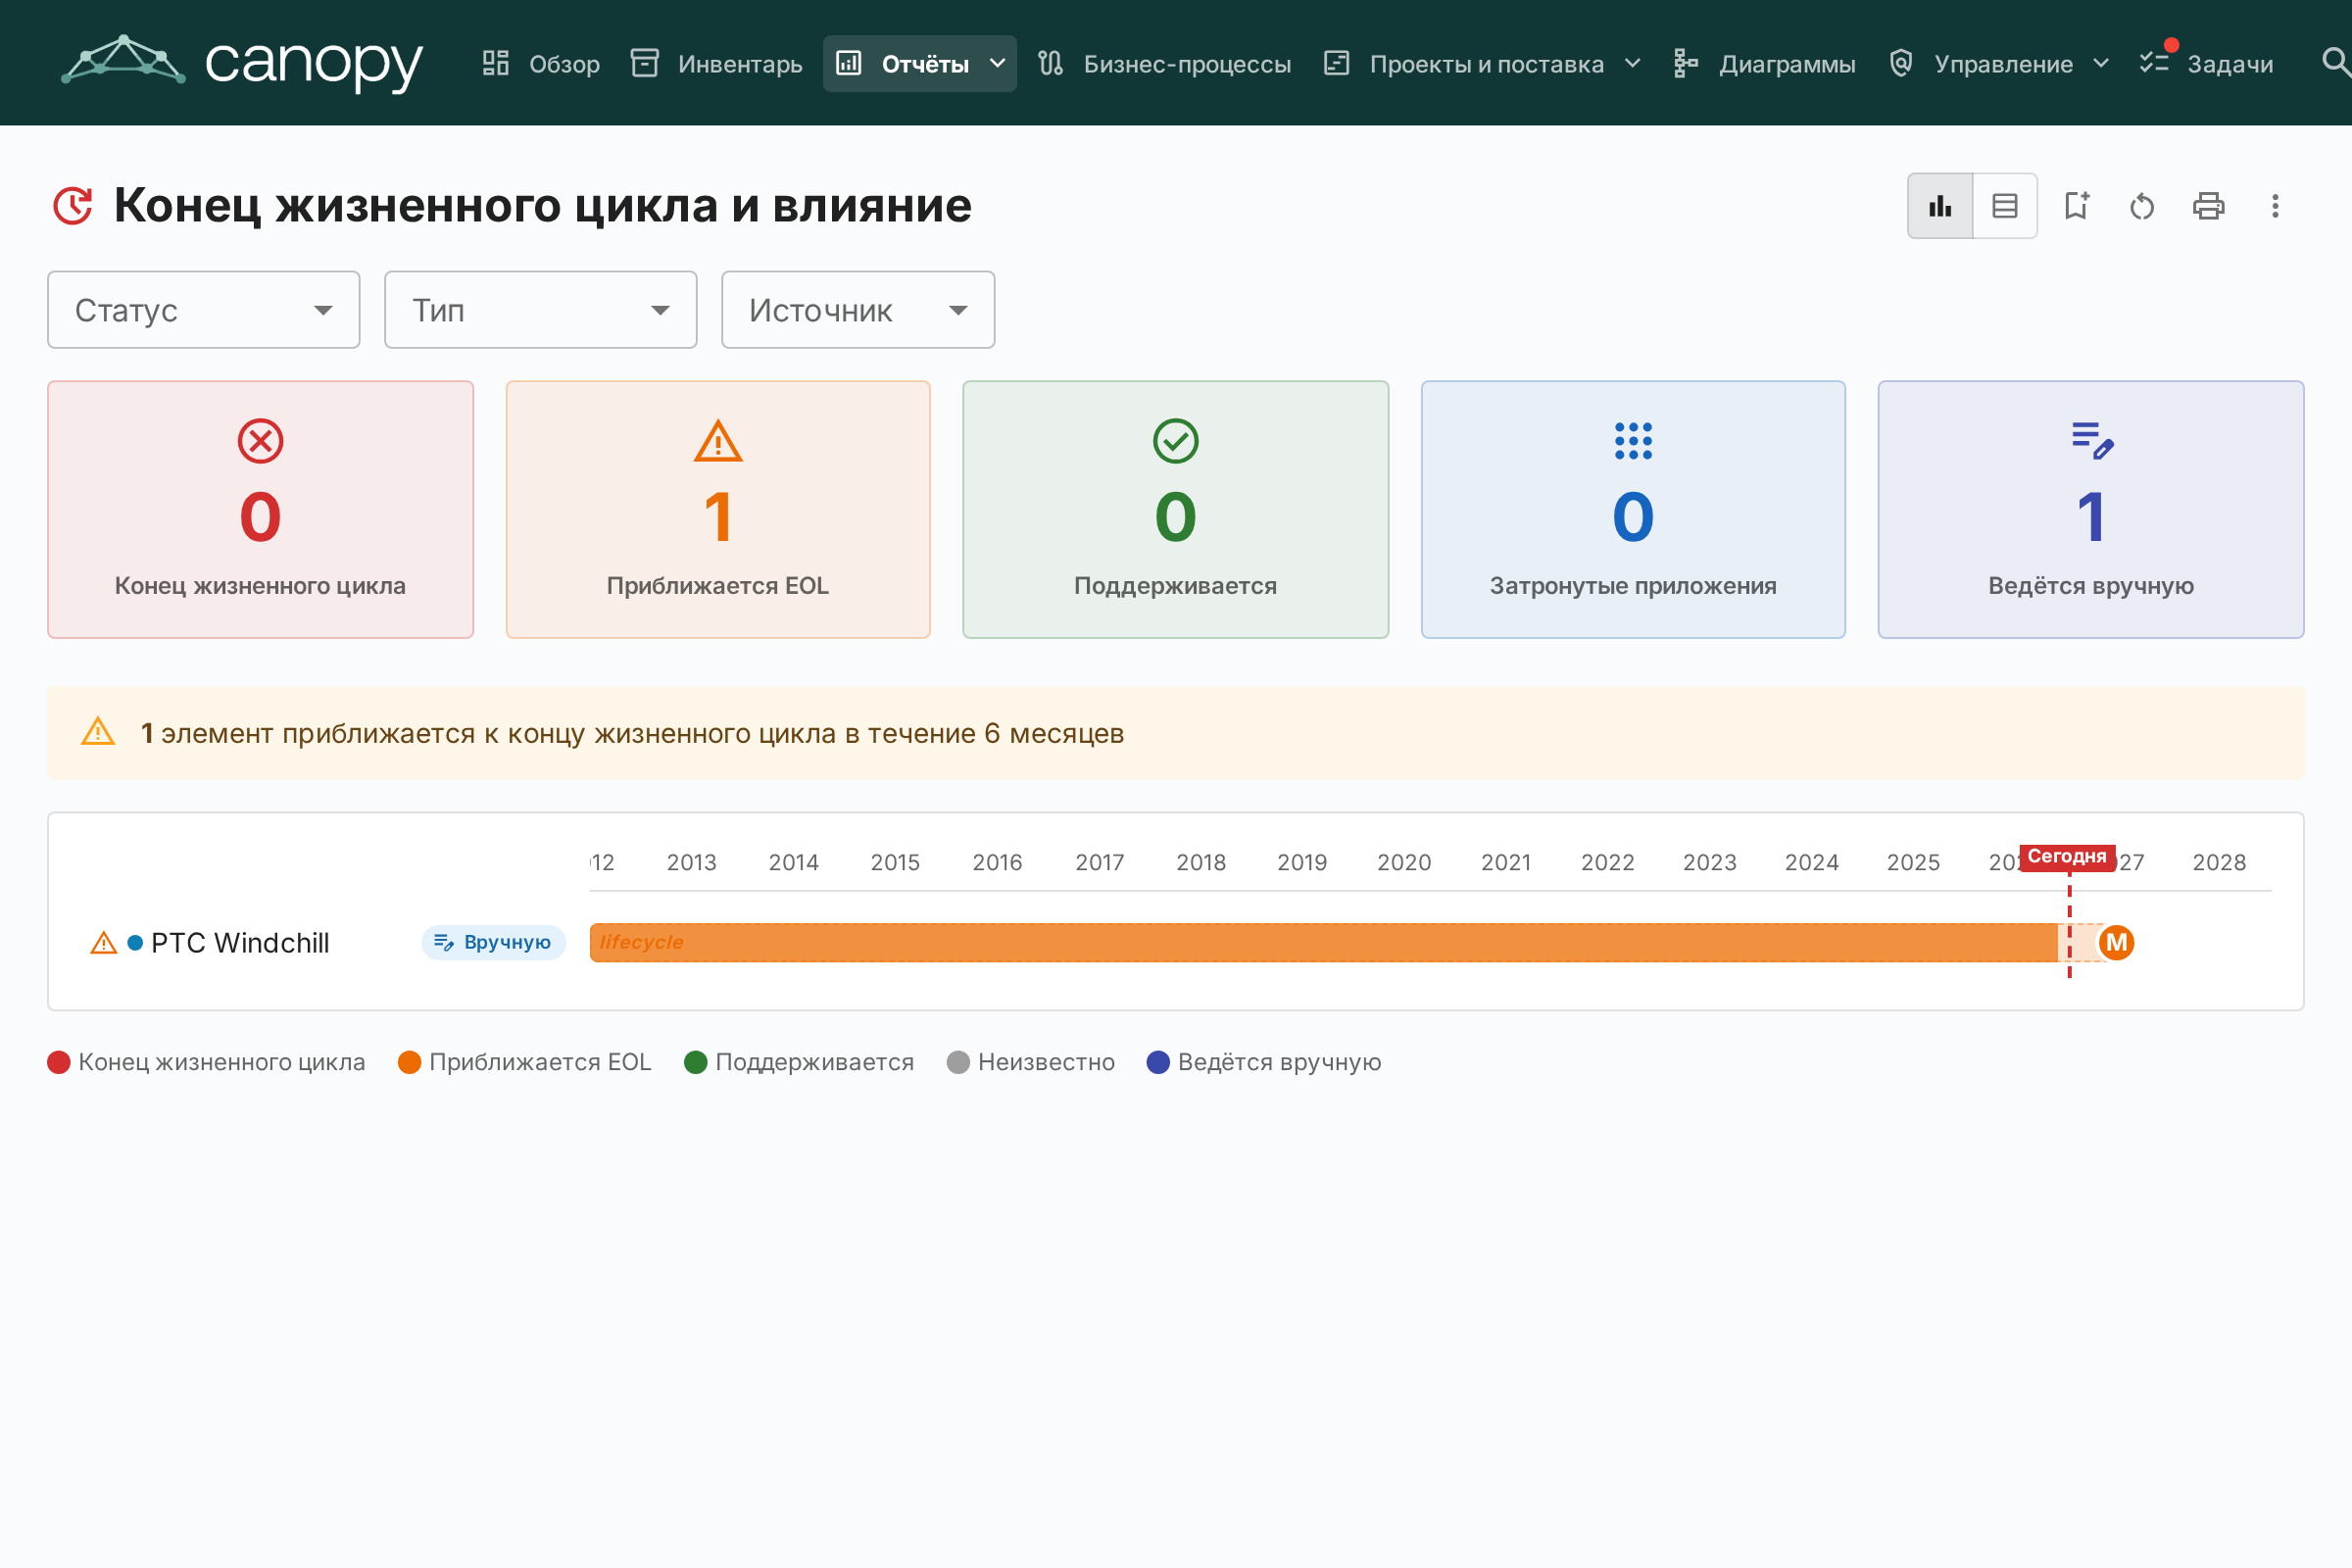Print the report

[x=2209, y=206]
